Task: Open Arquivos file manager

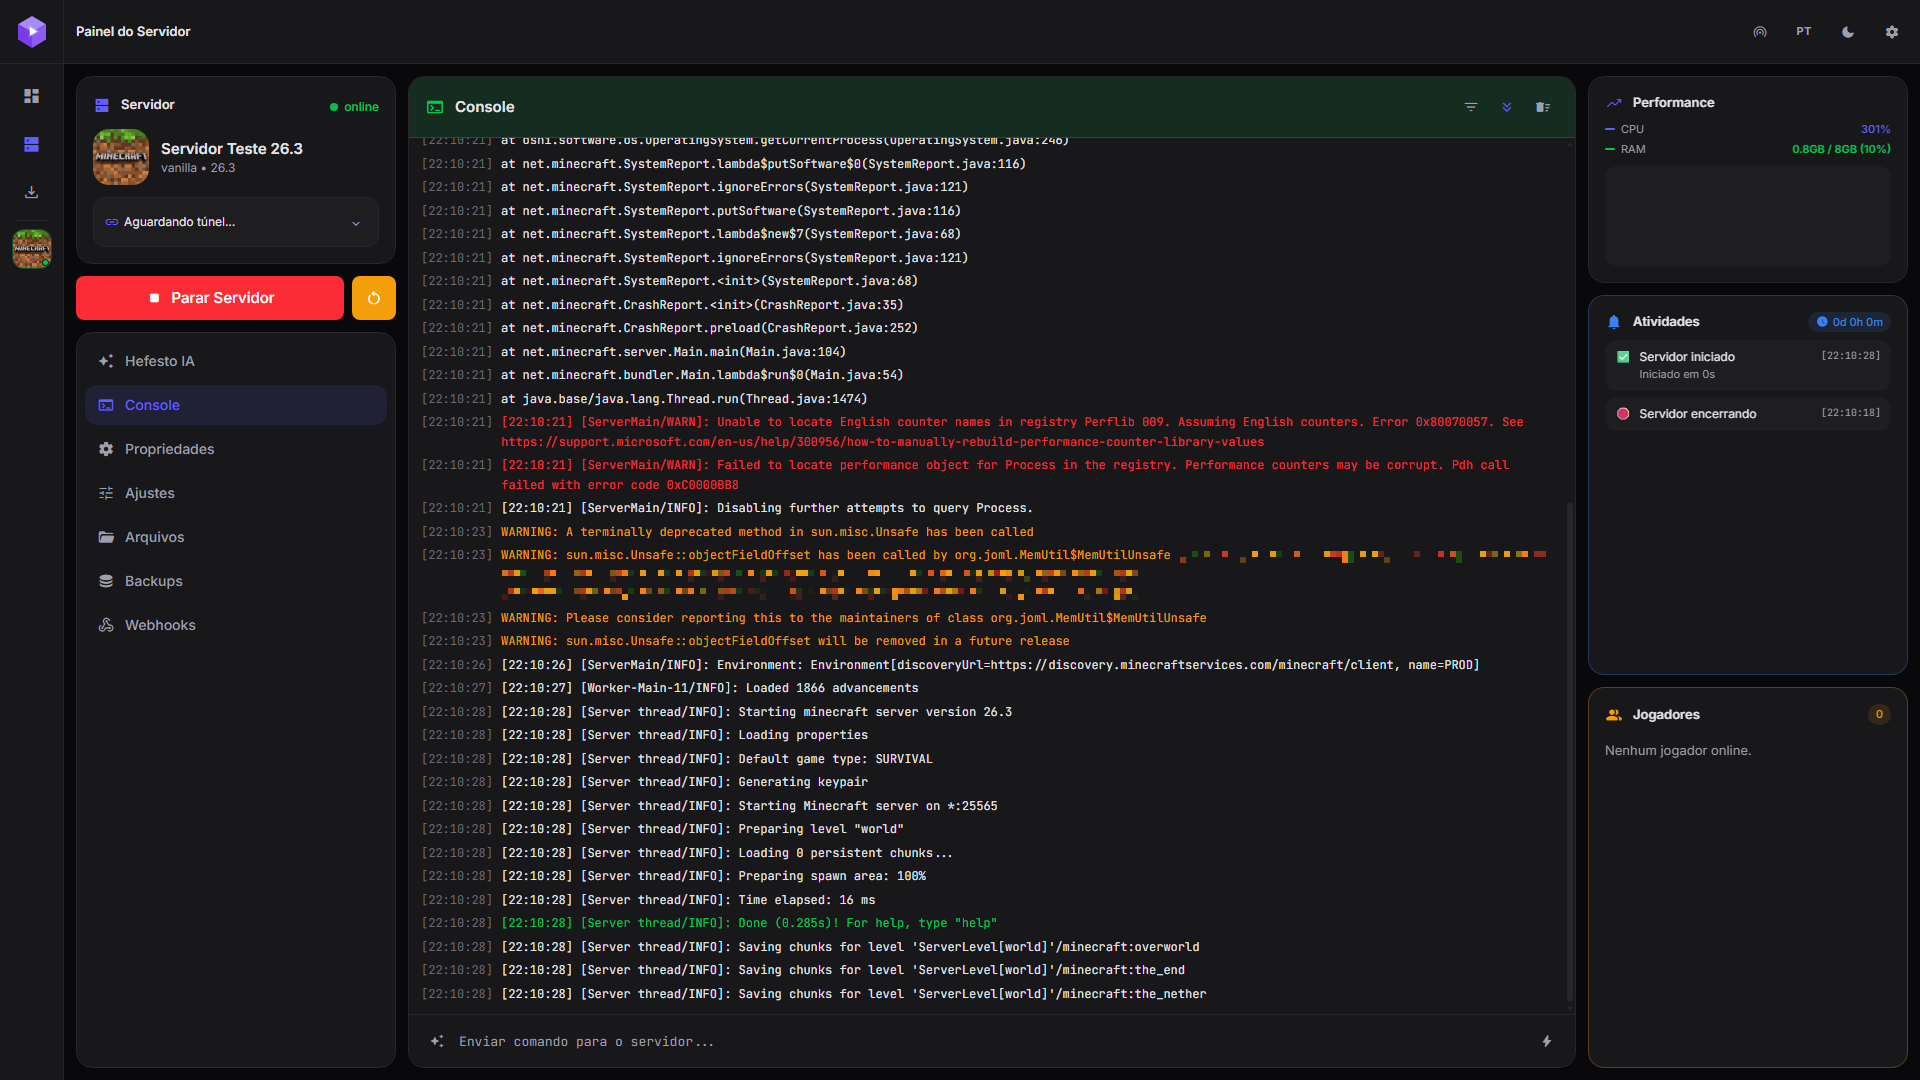Action: 236,537
